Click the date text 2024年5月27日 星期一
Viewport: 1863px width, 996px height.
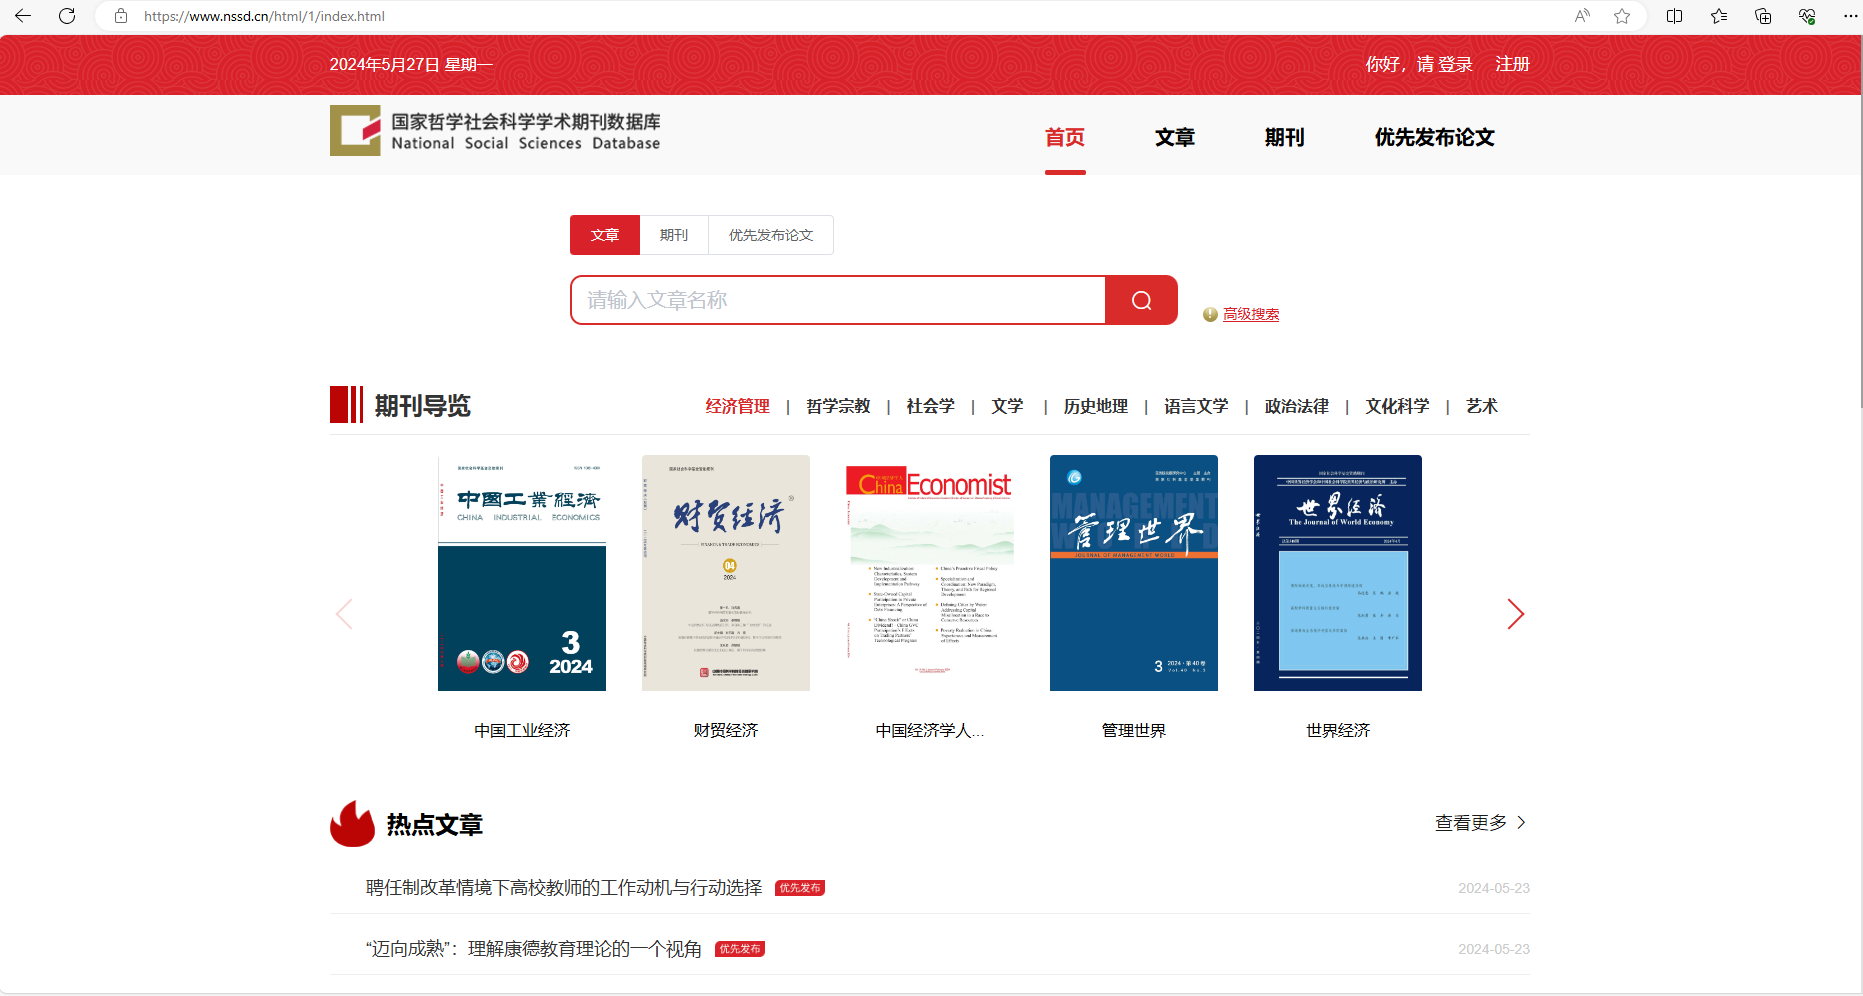[x=411, y=64]
